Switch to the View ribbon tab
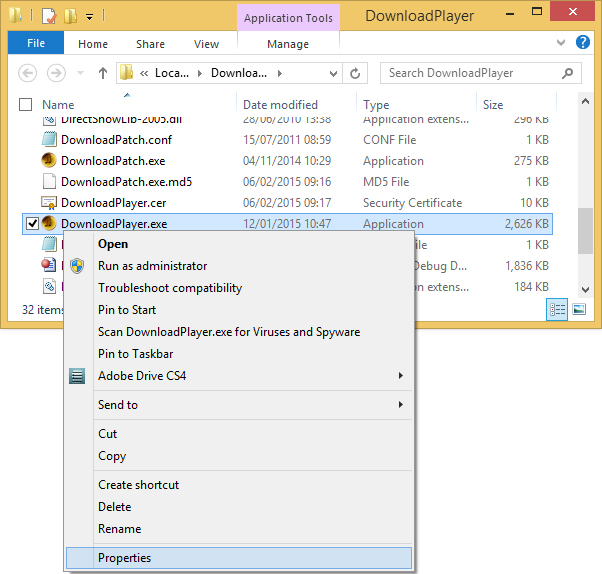This screenshot has height=574, width=602. tap(206, 44)
